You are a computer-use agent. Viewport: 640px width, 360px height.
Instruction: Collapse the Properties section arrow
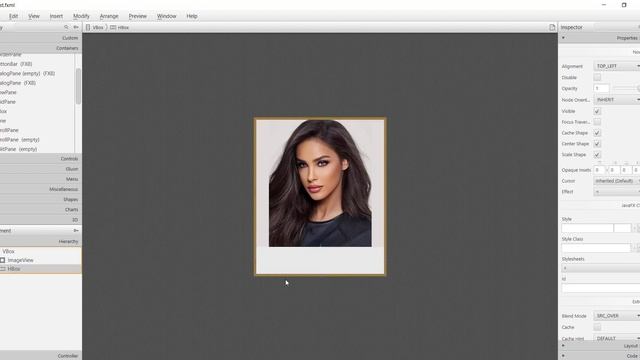(563, 38)
